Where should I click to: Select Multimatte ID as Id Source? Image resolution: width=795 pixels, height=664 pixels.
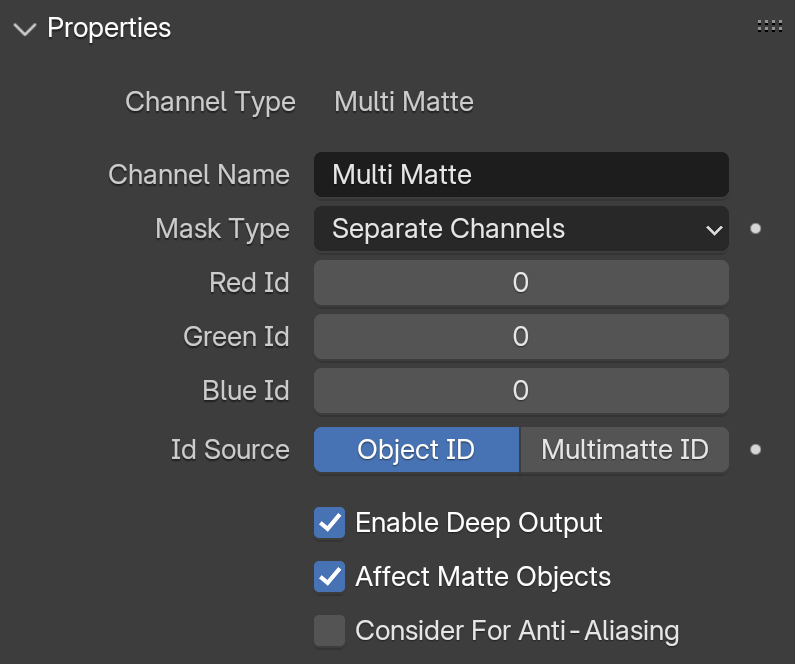625,450
